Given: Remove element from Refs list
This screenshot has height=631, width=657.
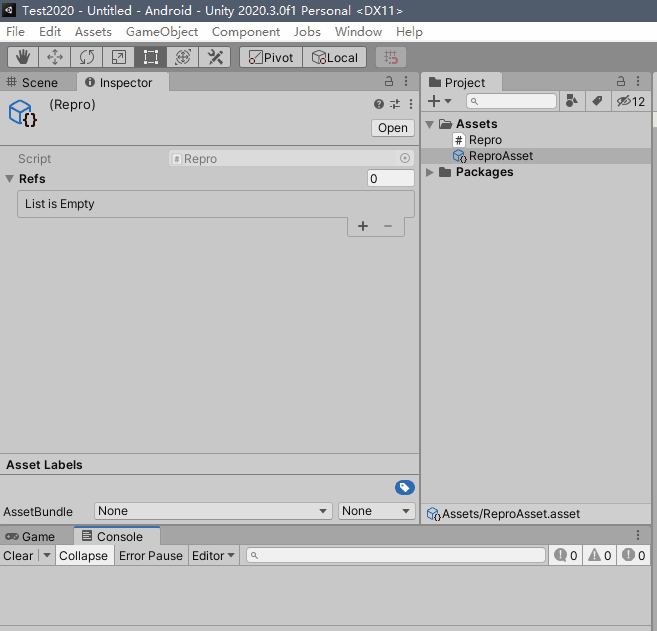Looking at the screenshot, I should (x=388, y=226).
